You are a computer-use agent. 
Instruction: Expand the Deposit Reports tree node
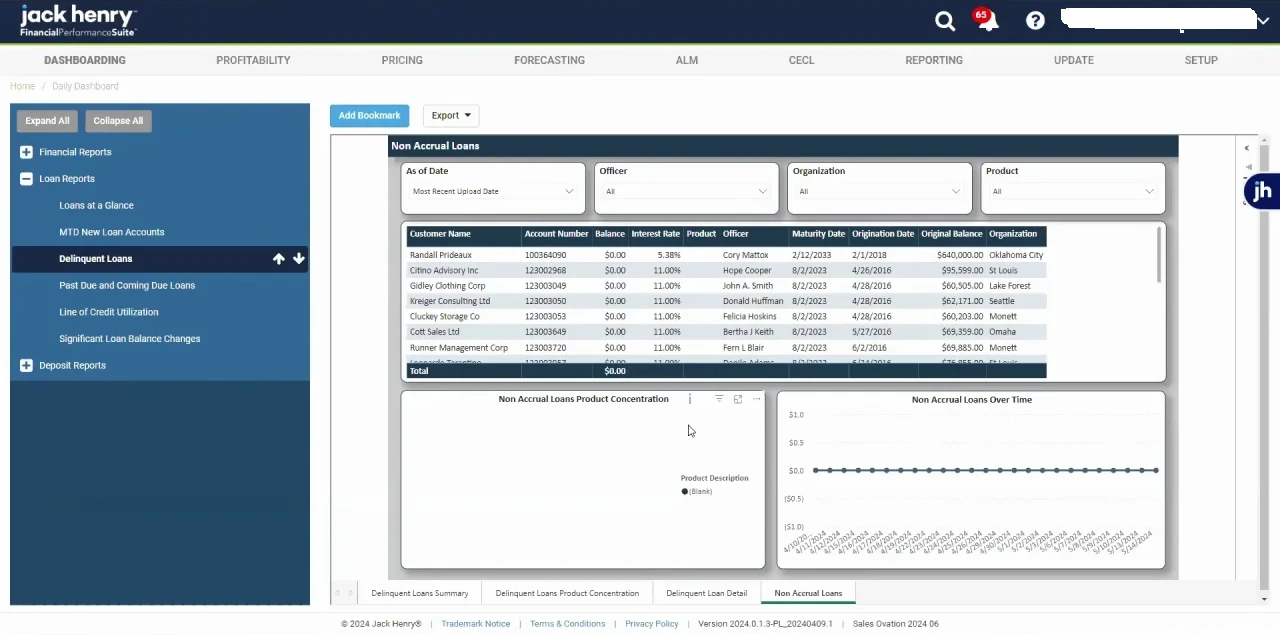26,366
